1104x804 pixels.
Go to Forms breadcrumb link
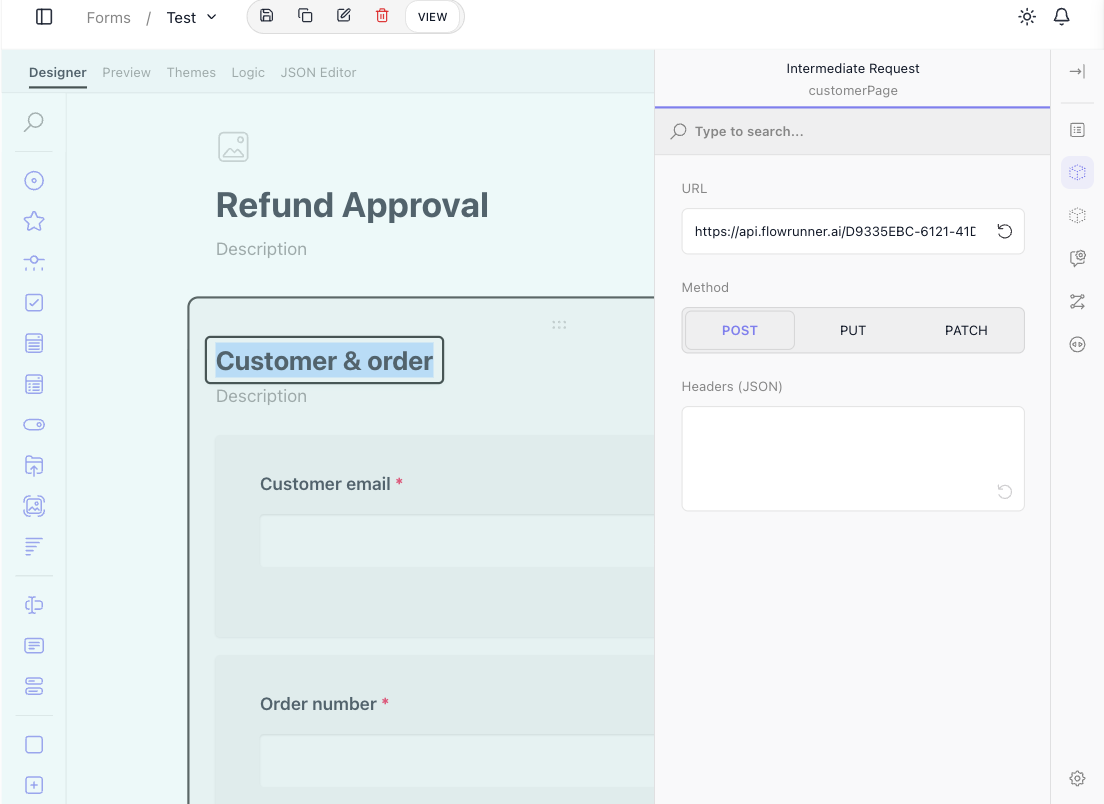(x=108, y=18)
